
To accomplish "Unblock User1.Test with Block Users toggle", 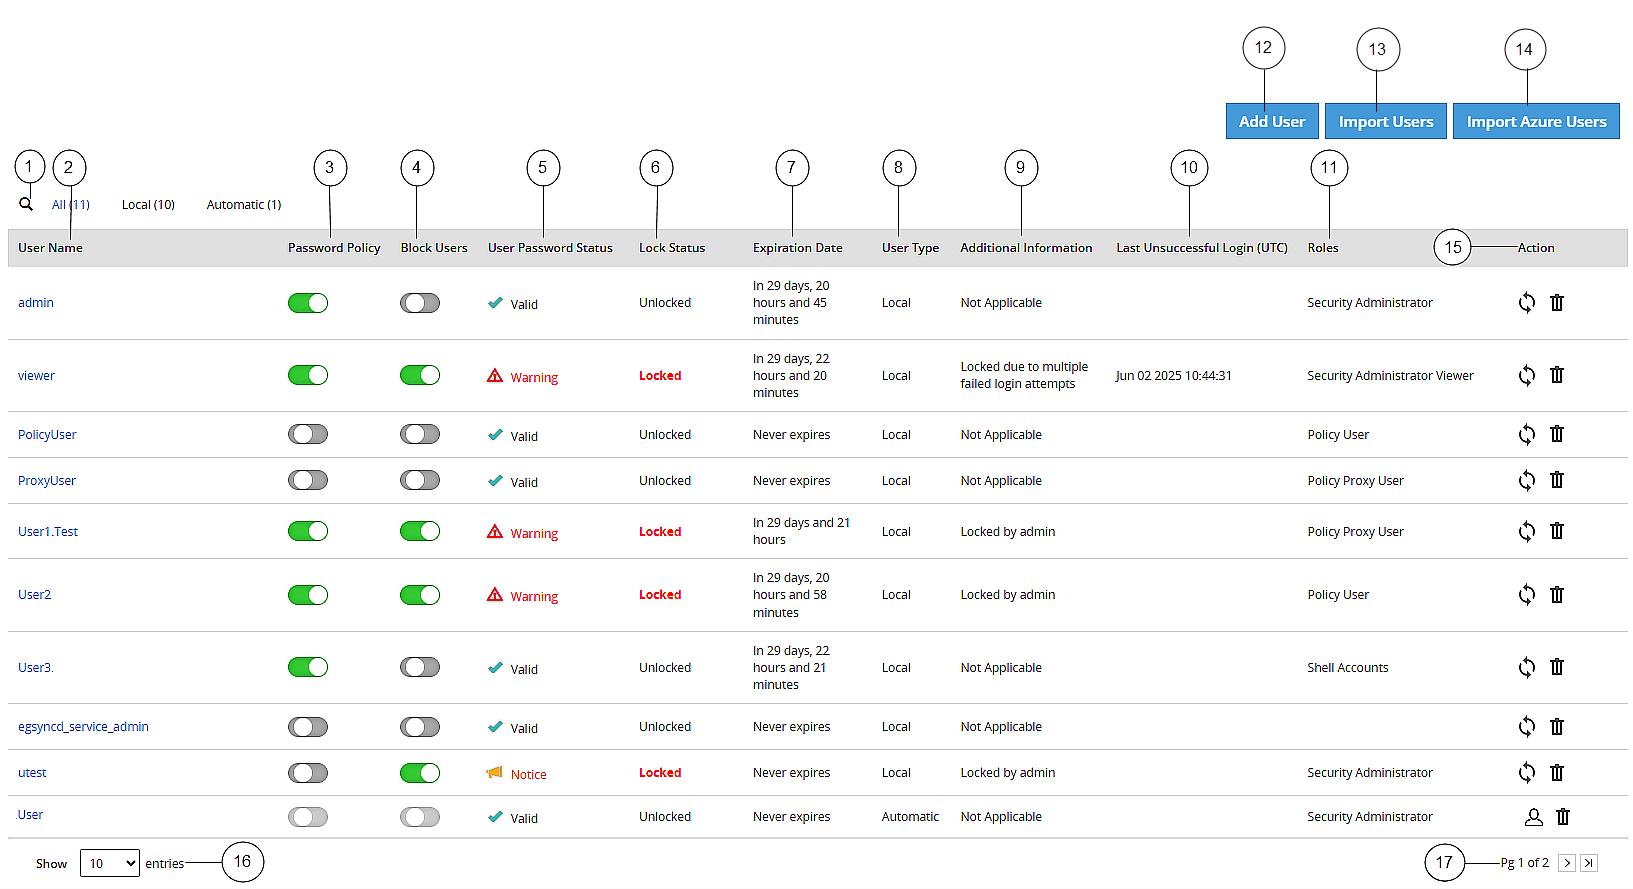I will coord(420,531).
